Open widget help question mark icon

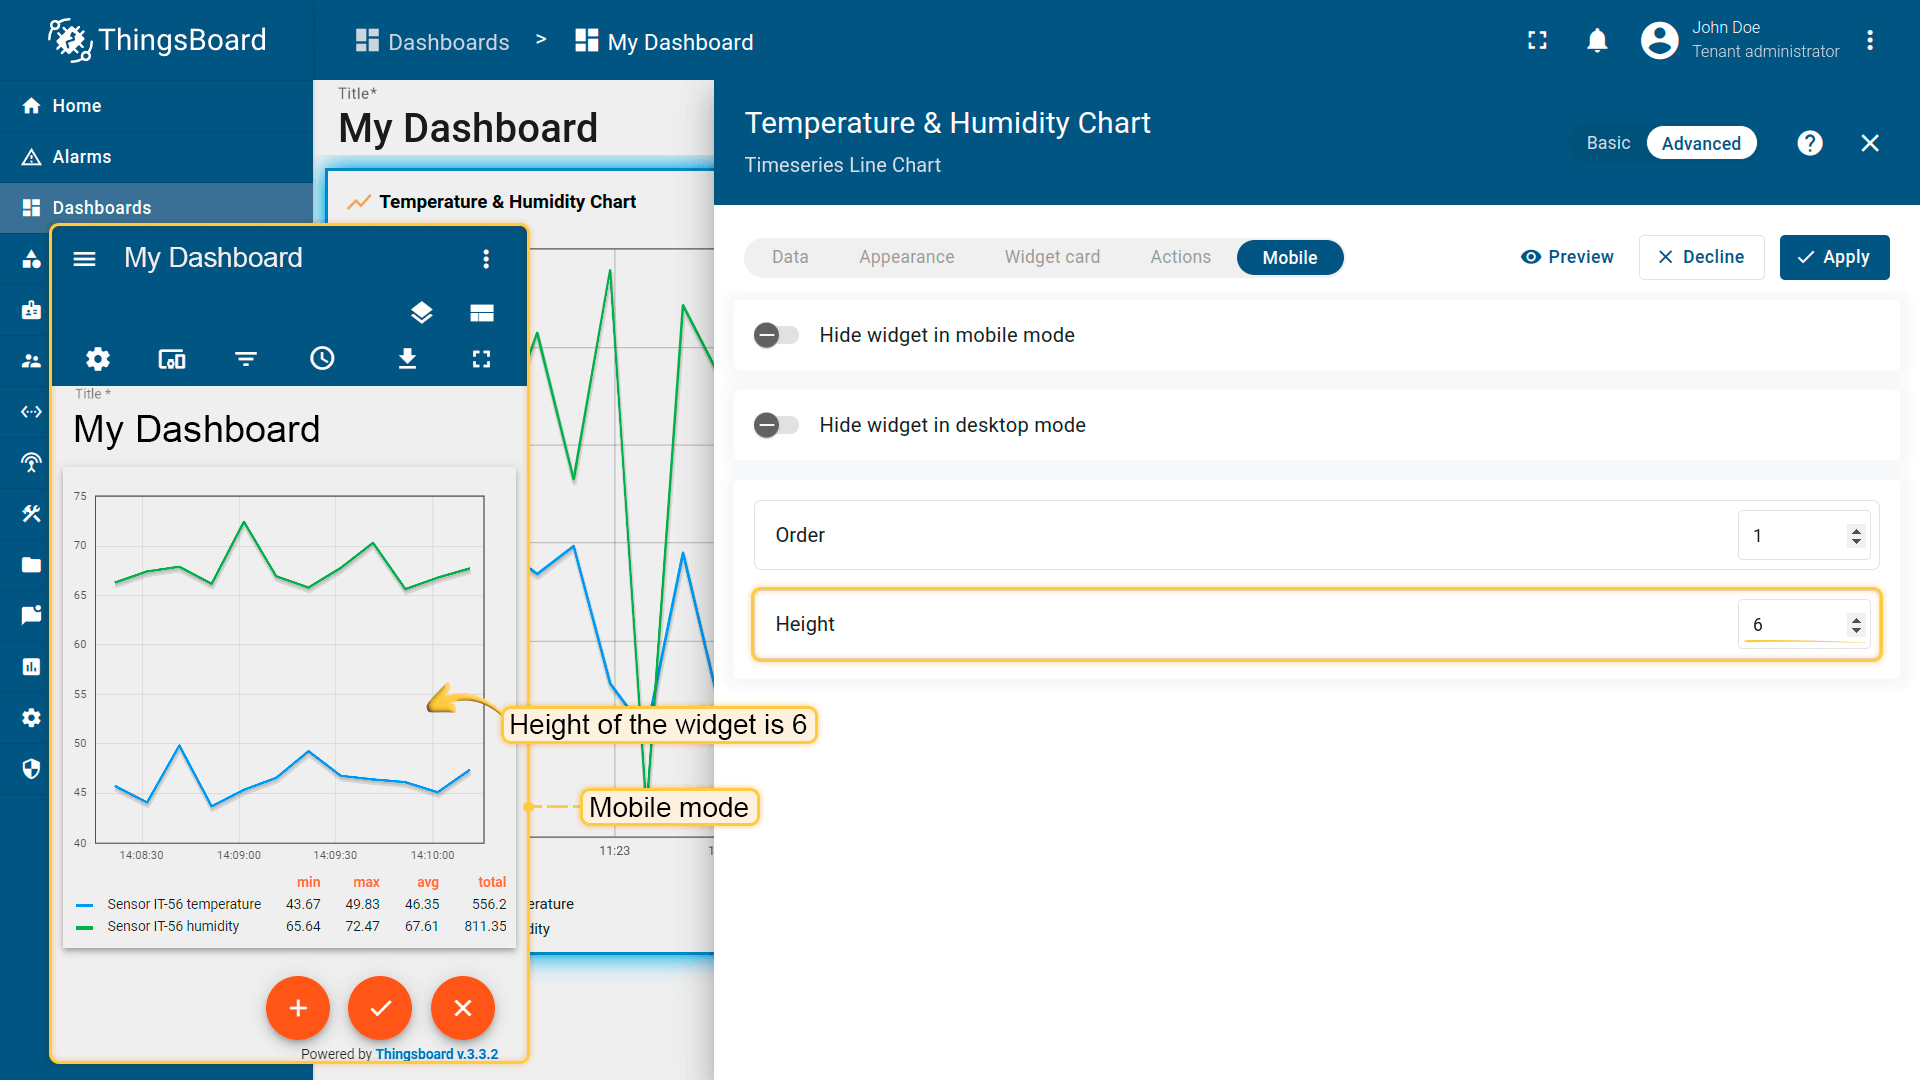(x=1809, y=143)
